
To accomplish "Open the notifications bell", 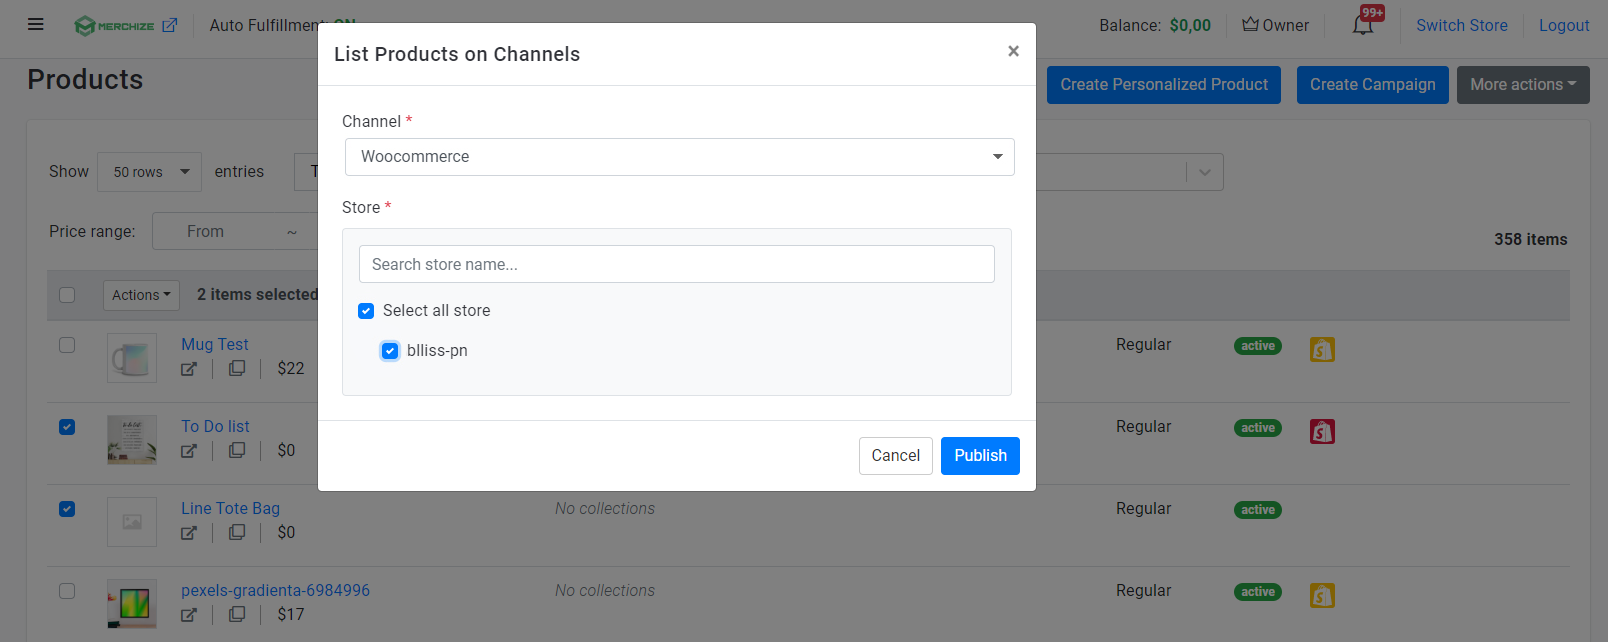I will pos(1363,25).
